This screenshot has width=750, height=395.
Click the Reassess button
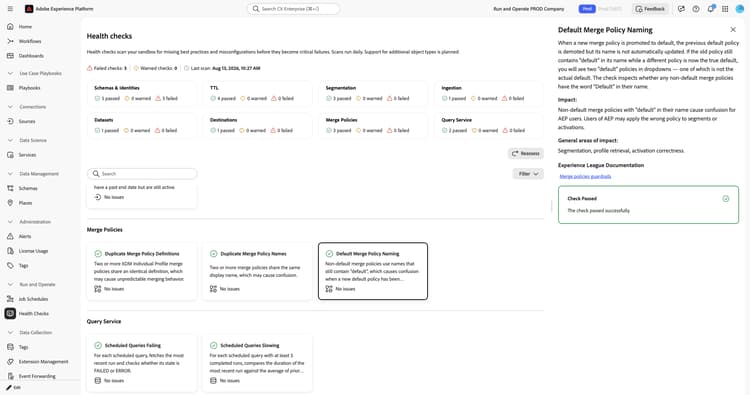point(526,154)
